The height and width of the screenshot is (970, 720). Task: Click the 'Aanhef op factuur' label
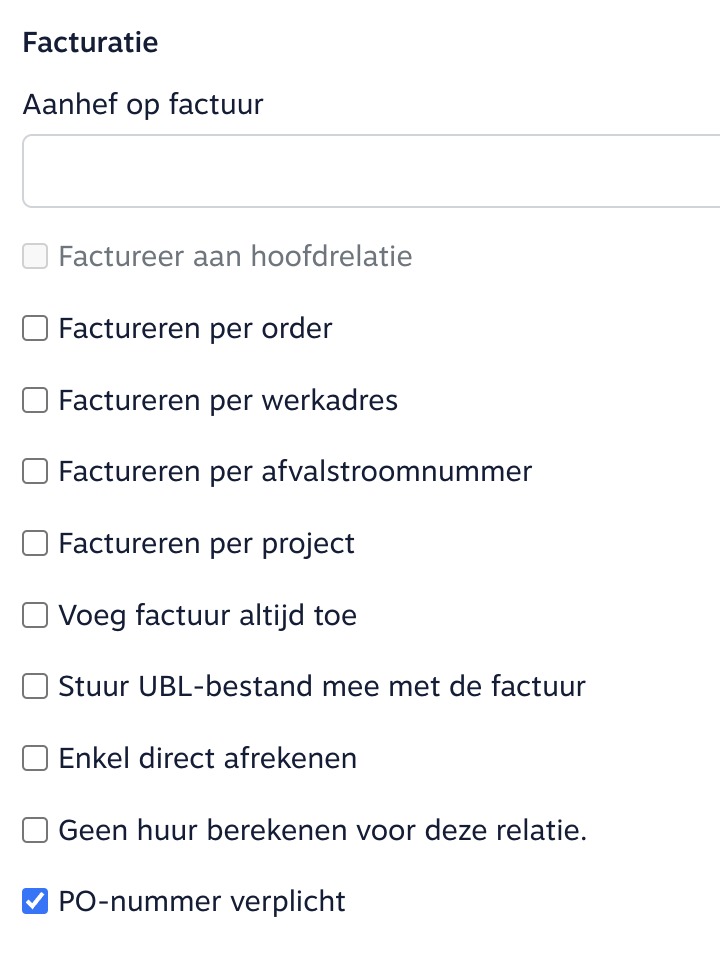[143, 104]
